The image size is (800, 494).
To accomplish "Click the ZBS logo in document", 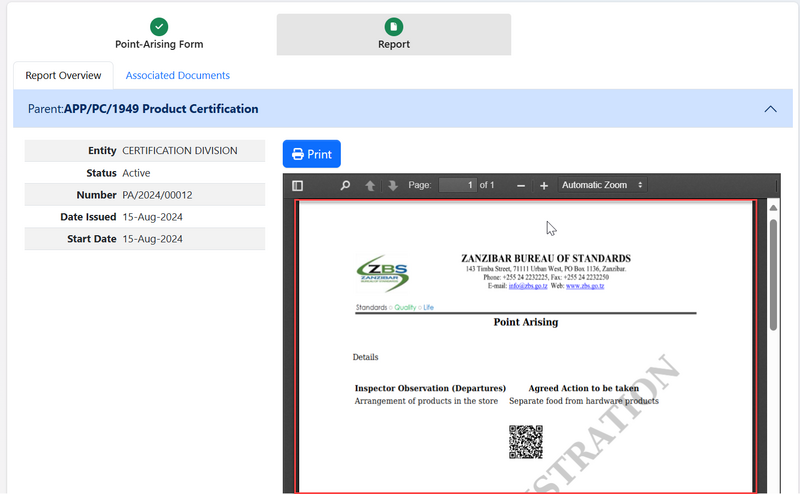I will (x=382, y=273).
